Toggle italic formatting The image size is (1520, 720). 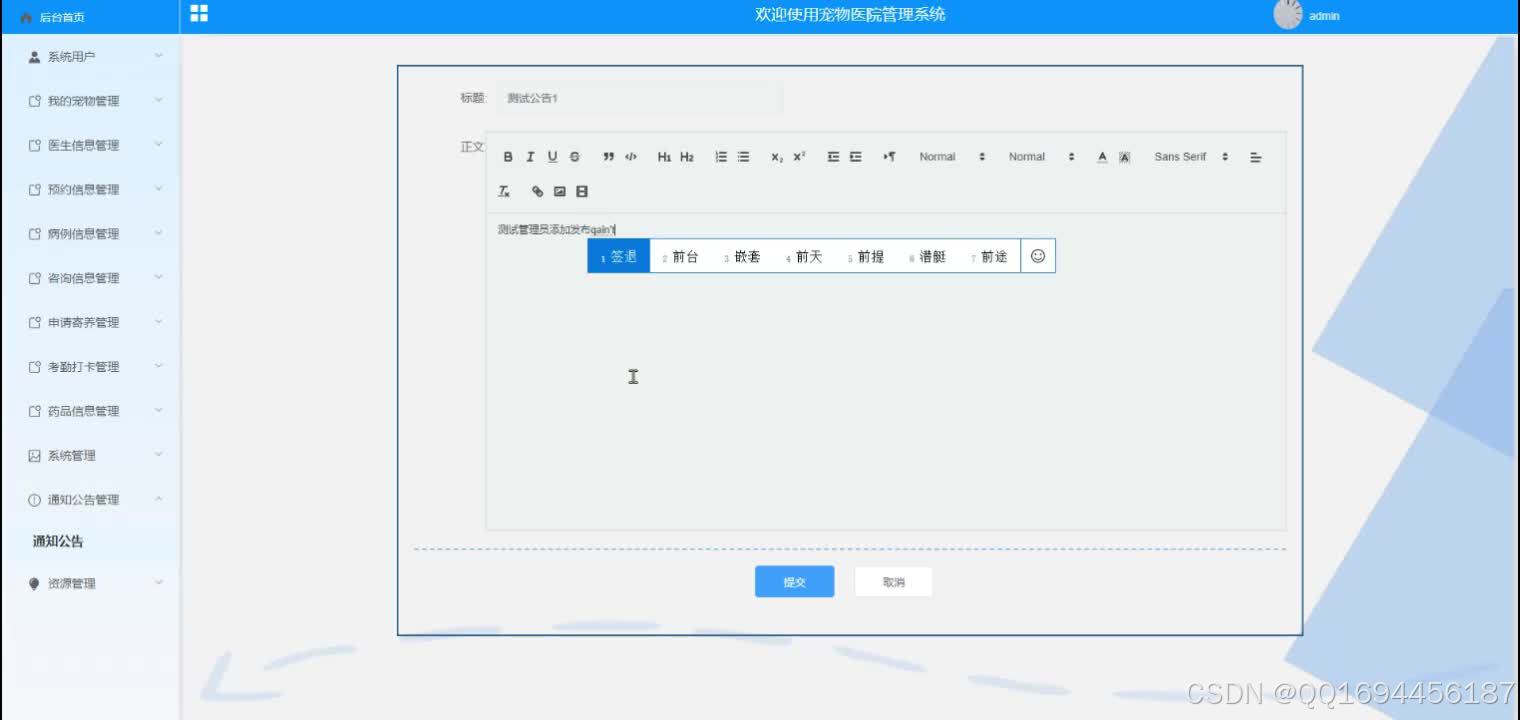pos(530,157)
